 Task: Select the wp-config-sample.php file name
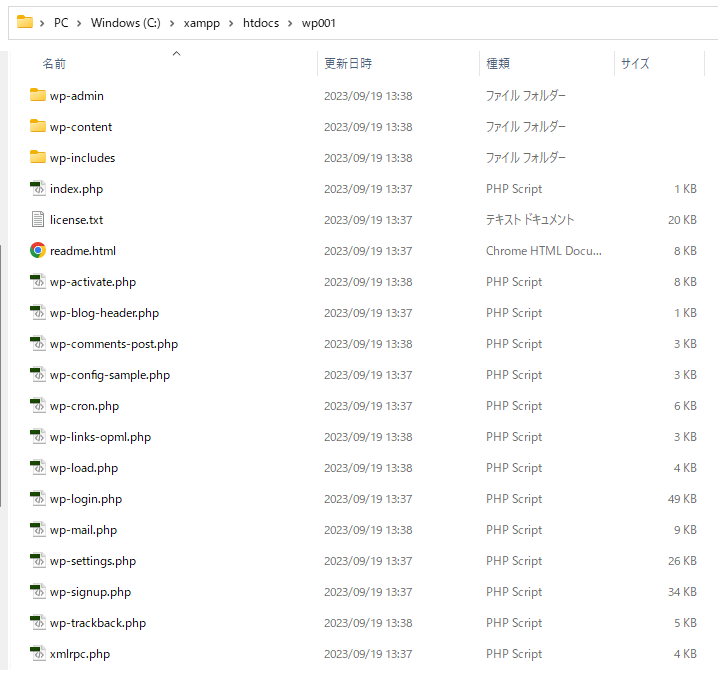coord(110,375)
